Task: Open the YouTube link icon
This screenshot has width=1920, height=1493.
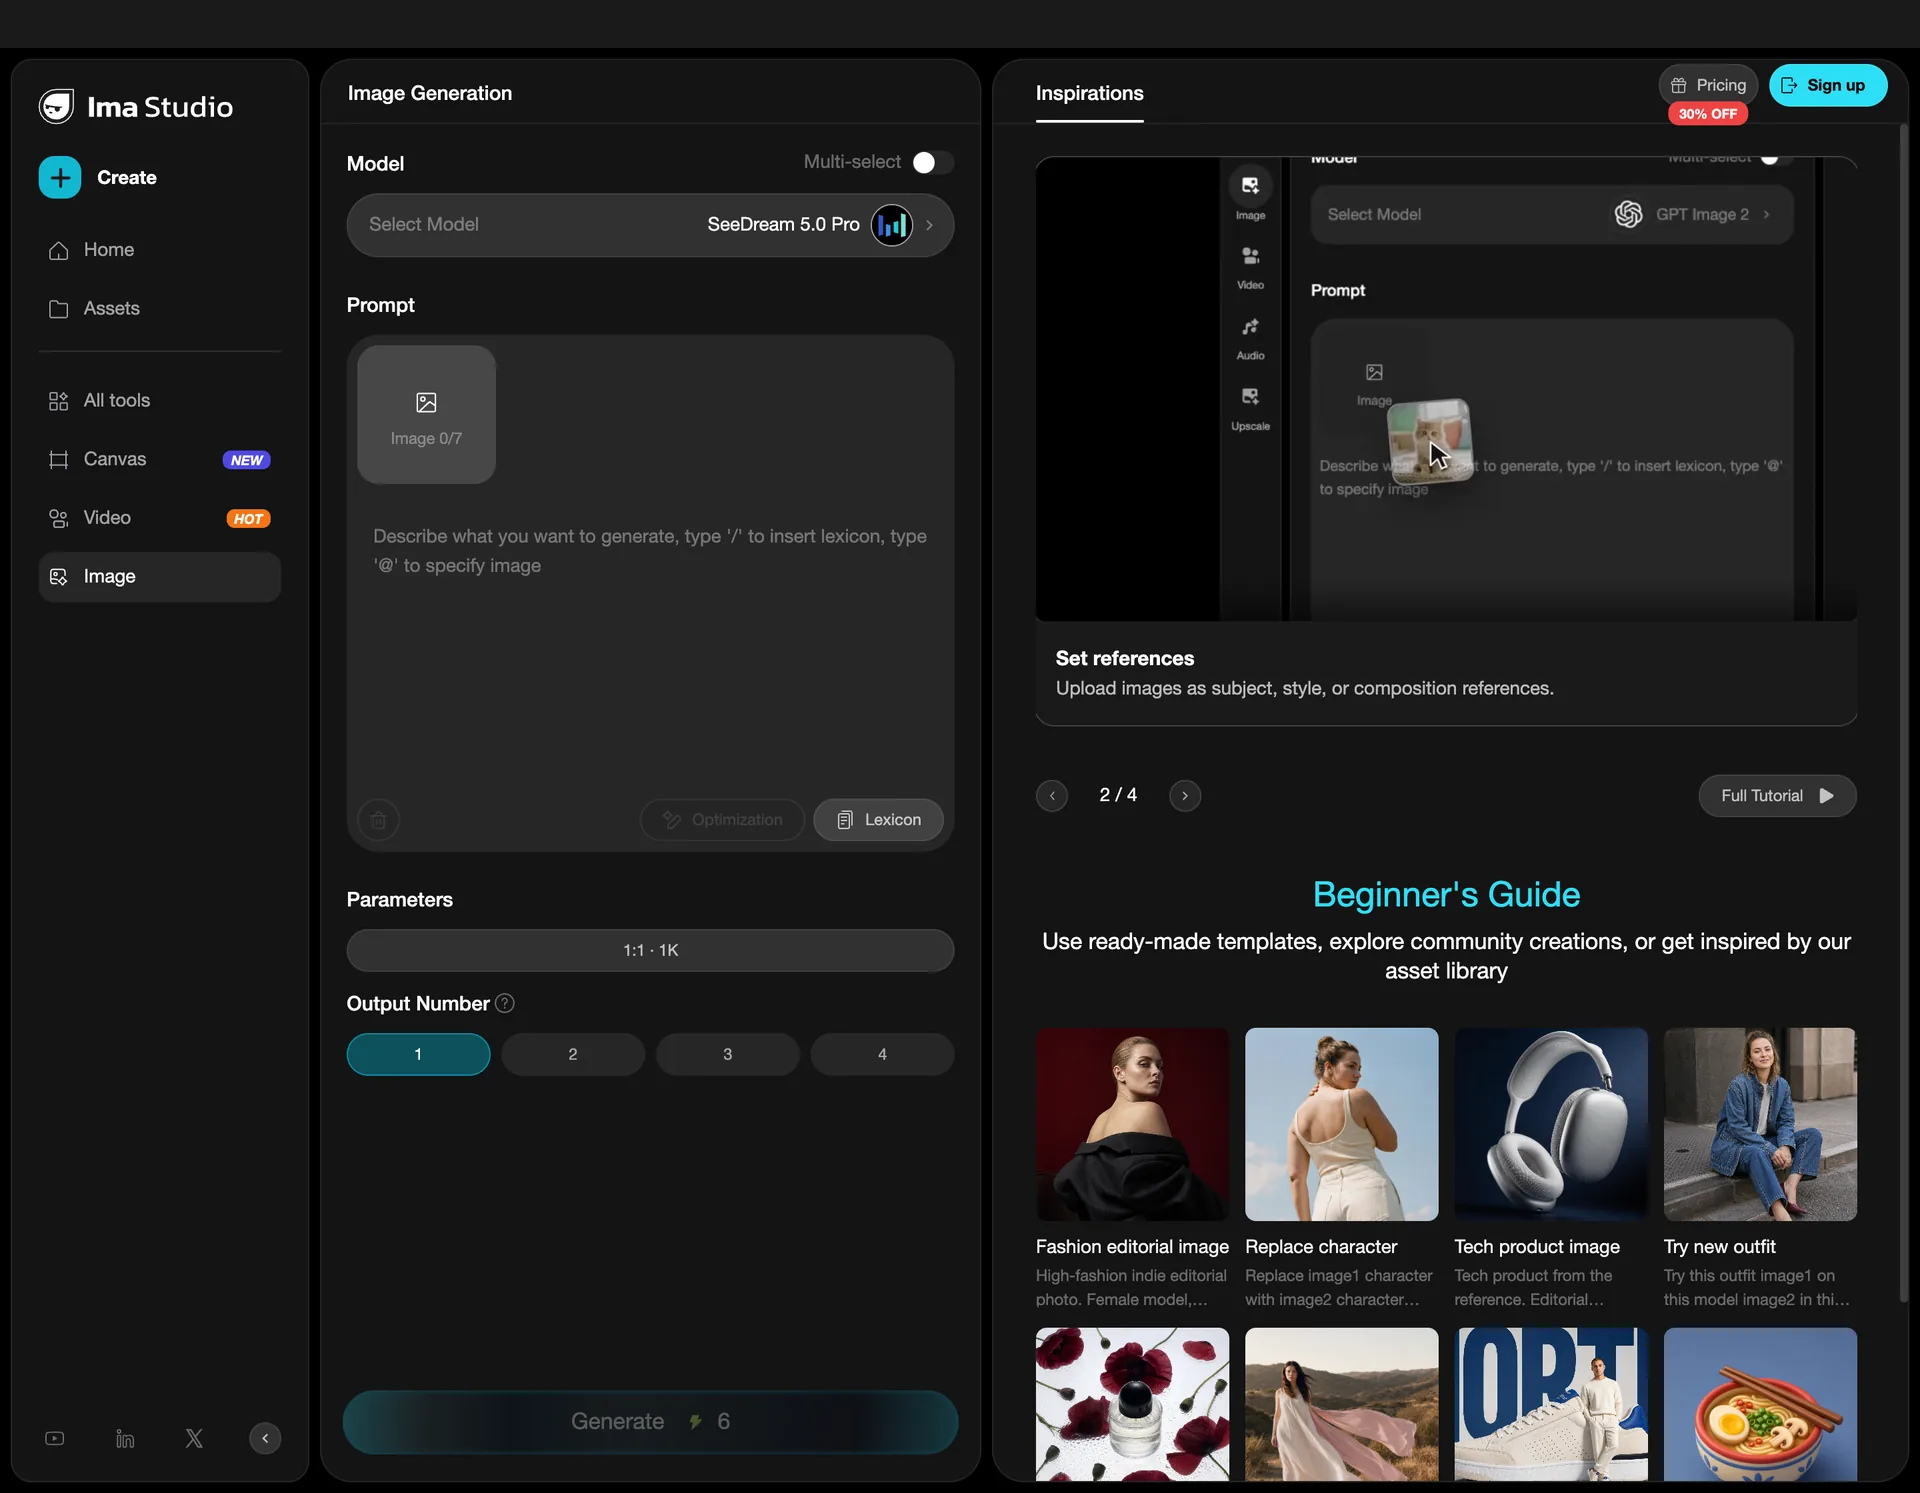Action: (55, 1438)
